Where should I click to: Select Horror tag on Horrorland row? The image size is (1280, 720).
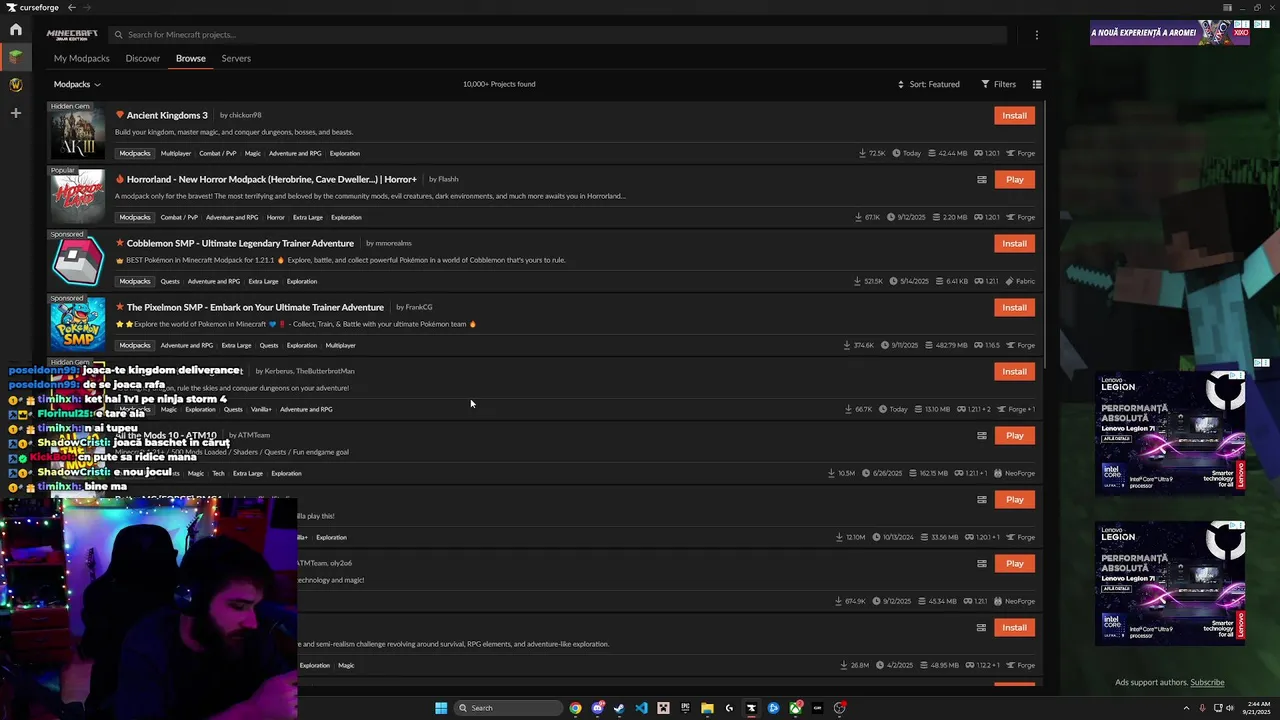pos(275,217)
